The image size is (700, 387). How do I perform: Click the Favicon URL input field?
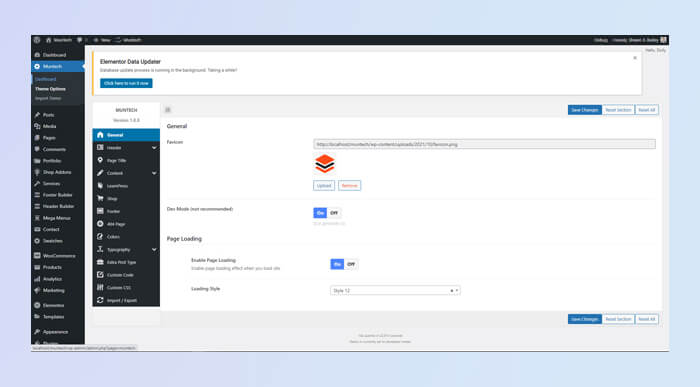click(484, 144)
